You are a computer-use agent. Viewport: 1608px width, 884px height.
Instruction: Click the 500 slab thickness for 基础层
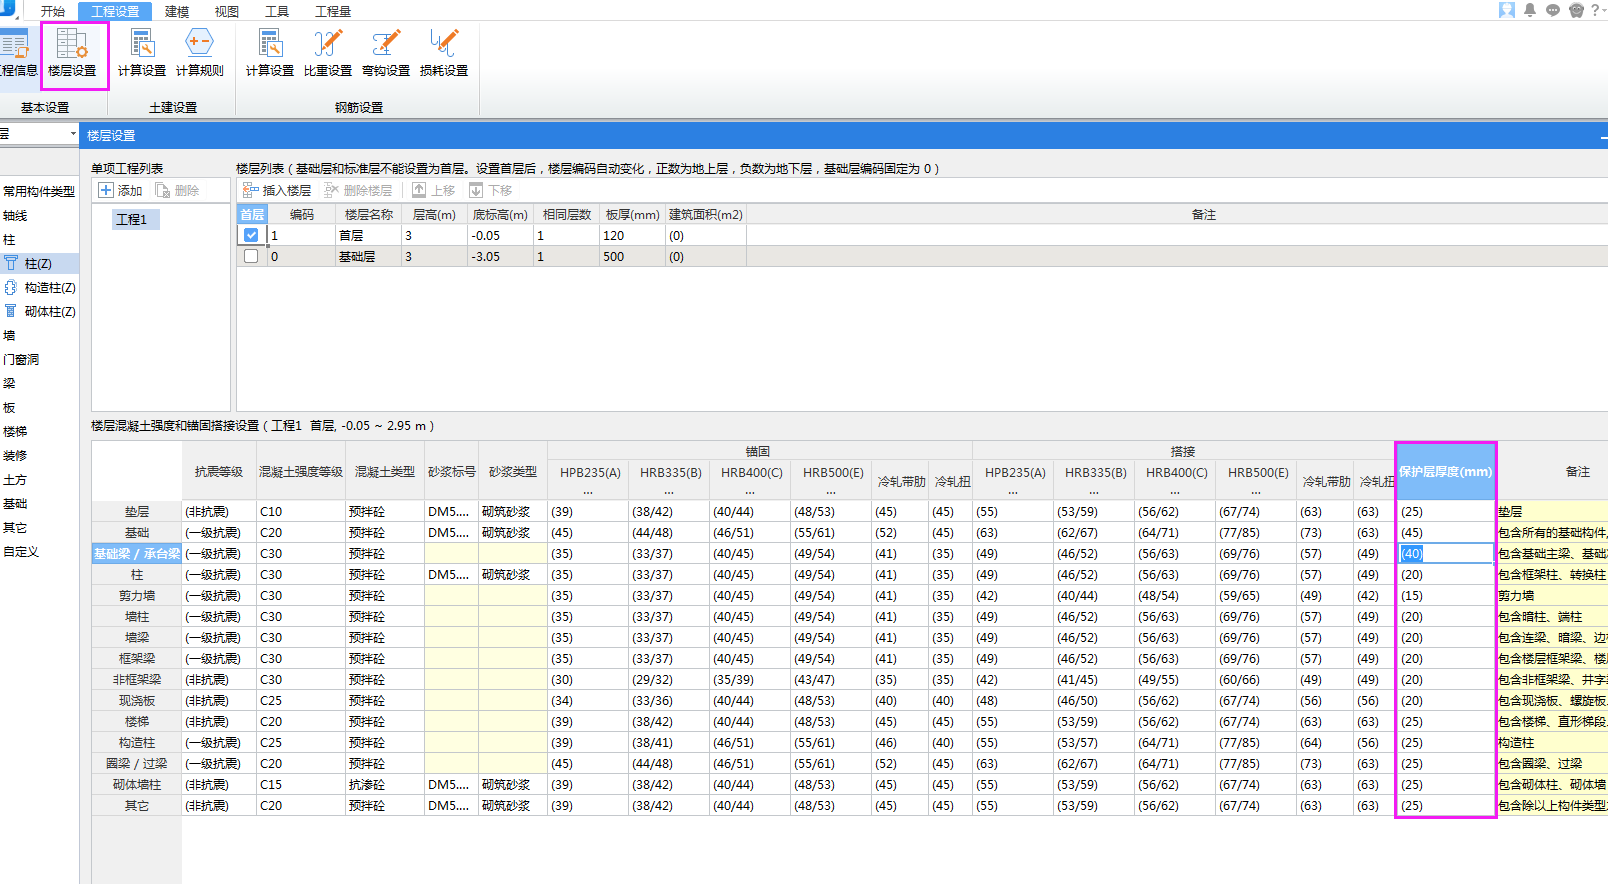(x=633, y=256)
